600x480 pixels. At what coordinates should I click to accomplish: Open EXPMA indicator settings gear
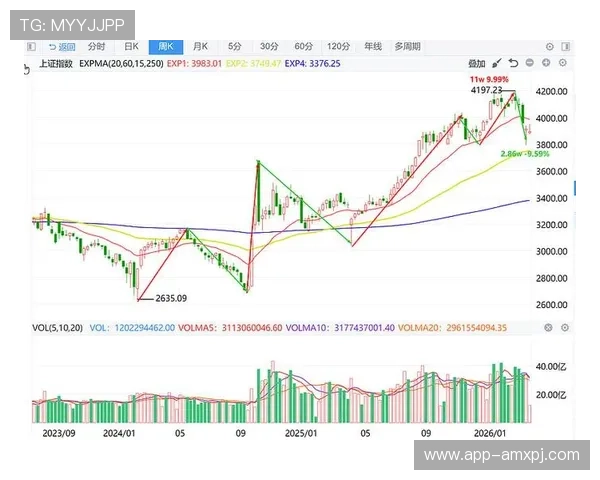click(x=562, y=62)
